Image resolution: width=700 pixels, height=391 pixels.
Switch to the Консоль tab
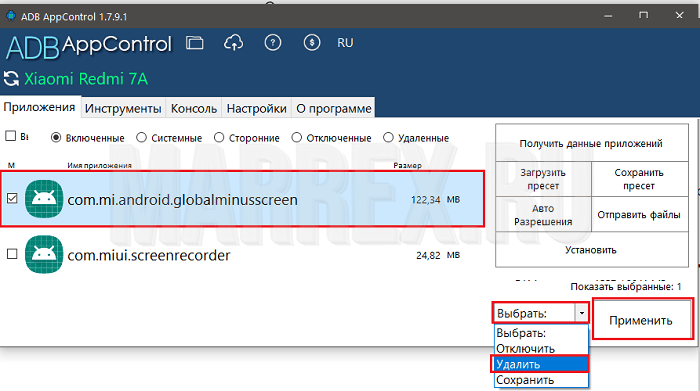click(194, 108)
